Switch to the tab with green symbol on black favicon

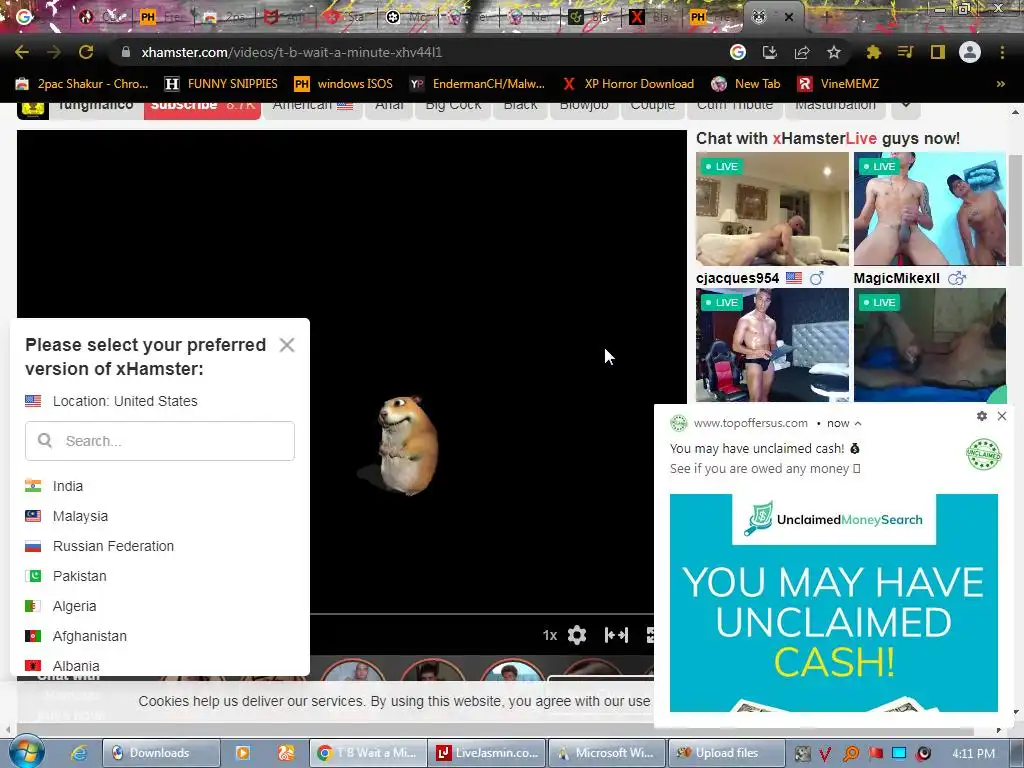pyautogui.click(x=575, y=17)
